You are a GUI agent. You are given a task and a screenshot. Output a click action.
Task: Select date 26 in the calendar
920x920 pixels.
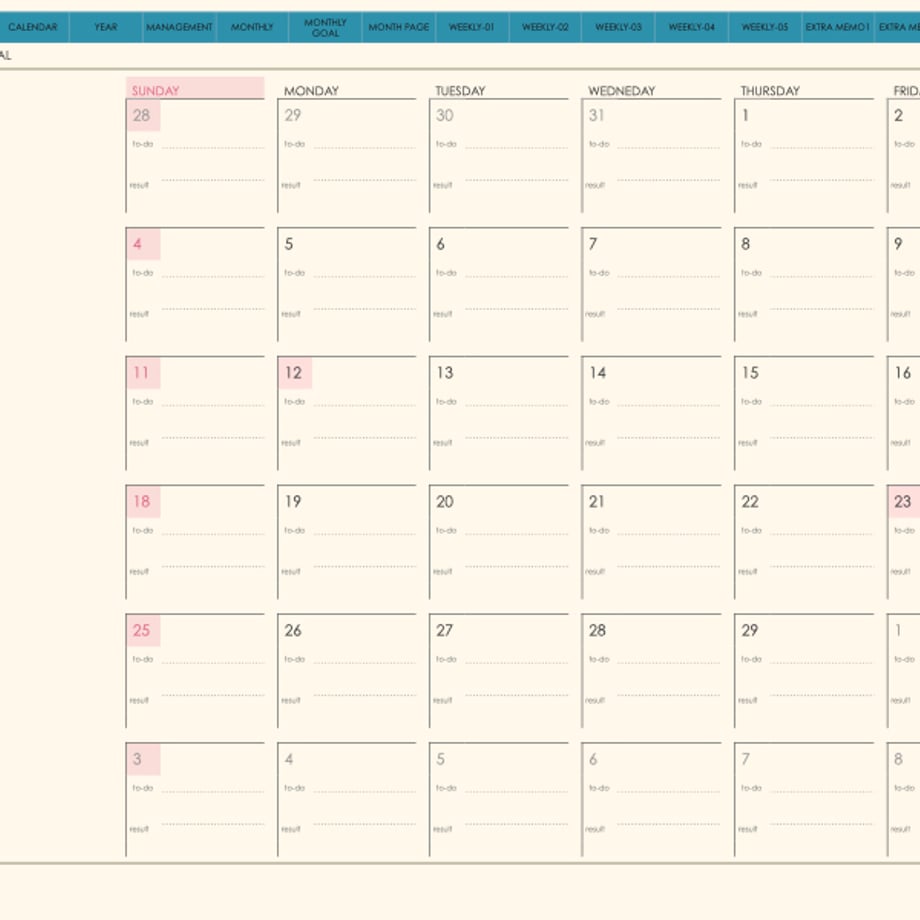(293, 630)
